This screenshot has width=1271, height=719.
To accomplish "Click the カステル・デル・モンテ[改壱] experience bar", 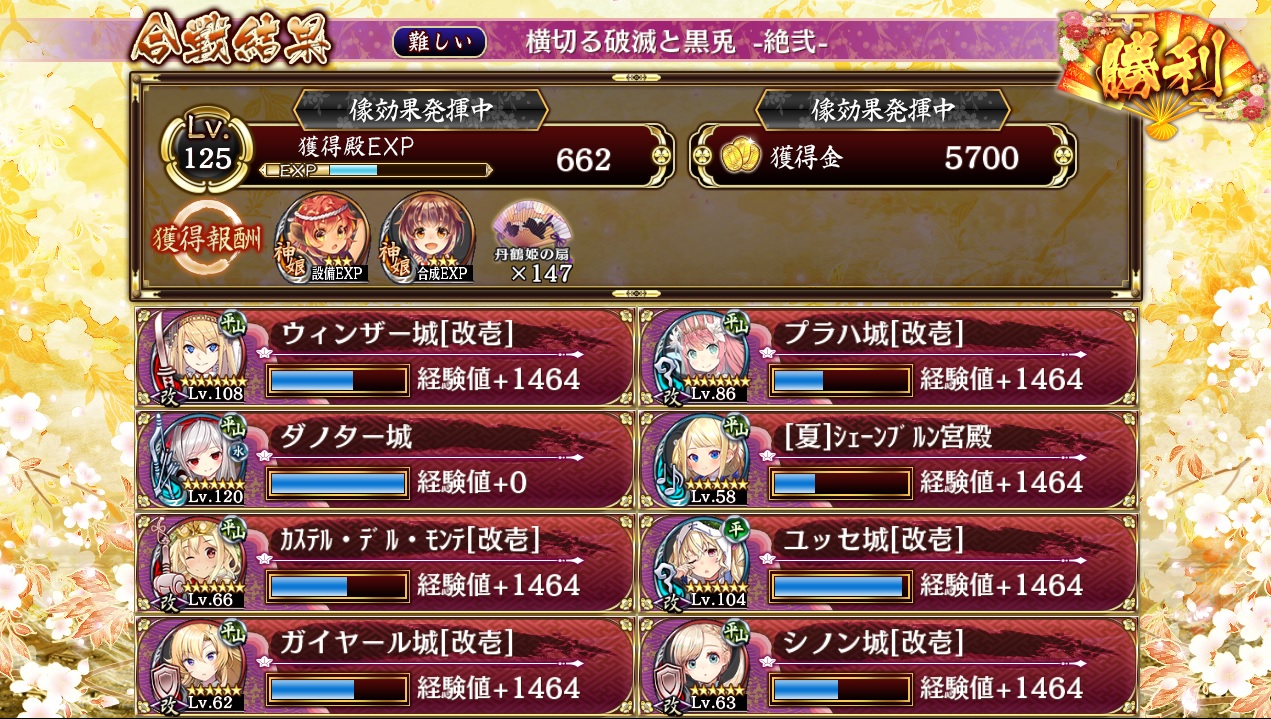I will [338, 585].
